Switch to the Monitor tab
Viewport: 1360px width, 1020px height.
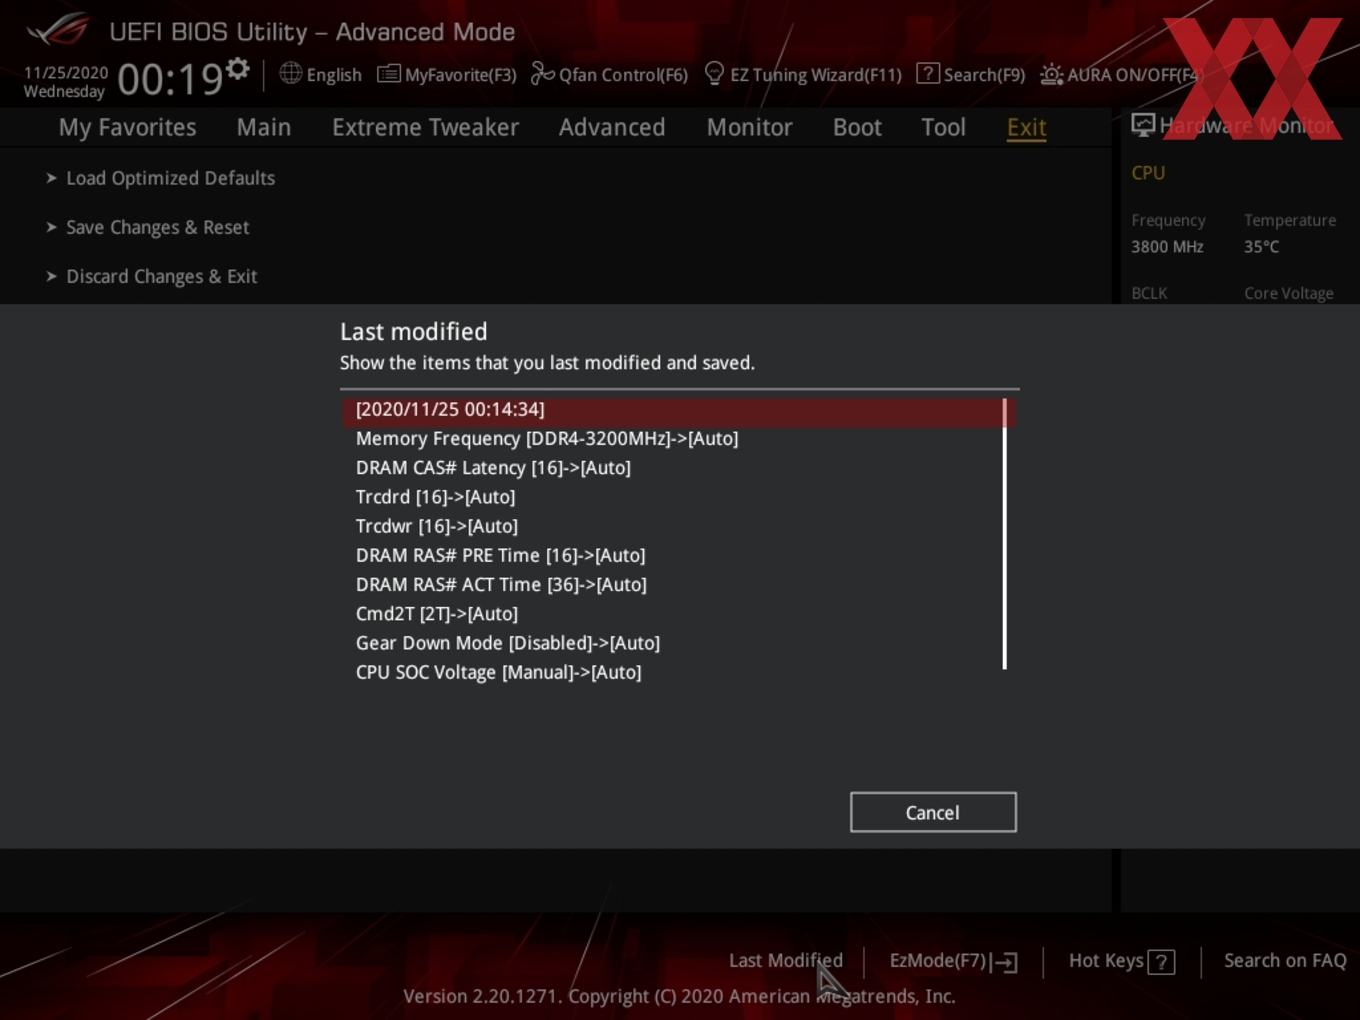coord(749,127)
